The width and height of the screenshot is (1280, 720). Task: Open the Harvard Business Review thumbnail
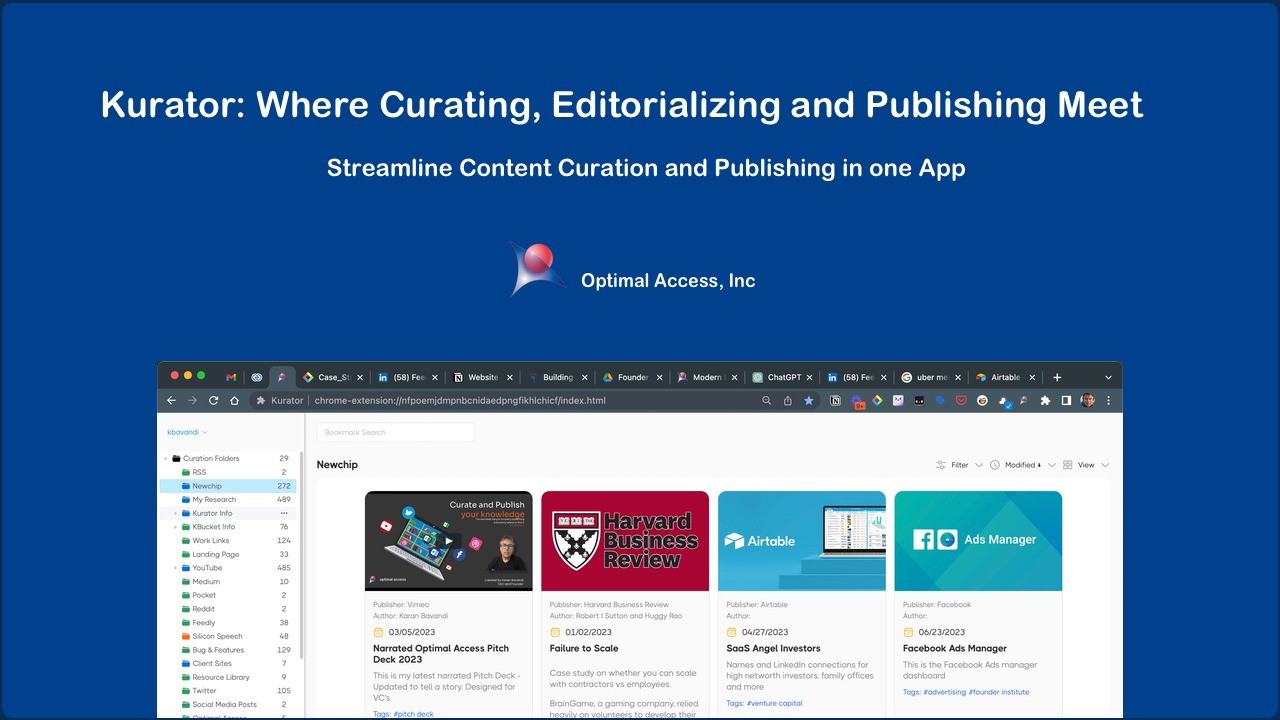coord(625,541)
